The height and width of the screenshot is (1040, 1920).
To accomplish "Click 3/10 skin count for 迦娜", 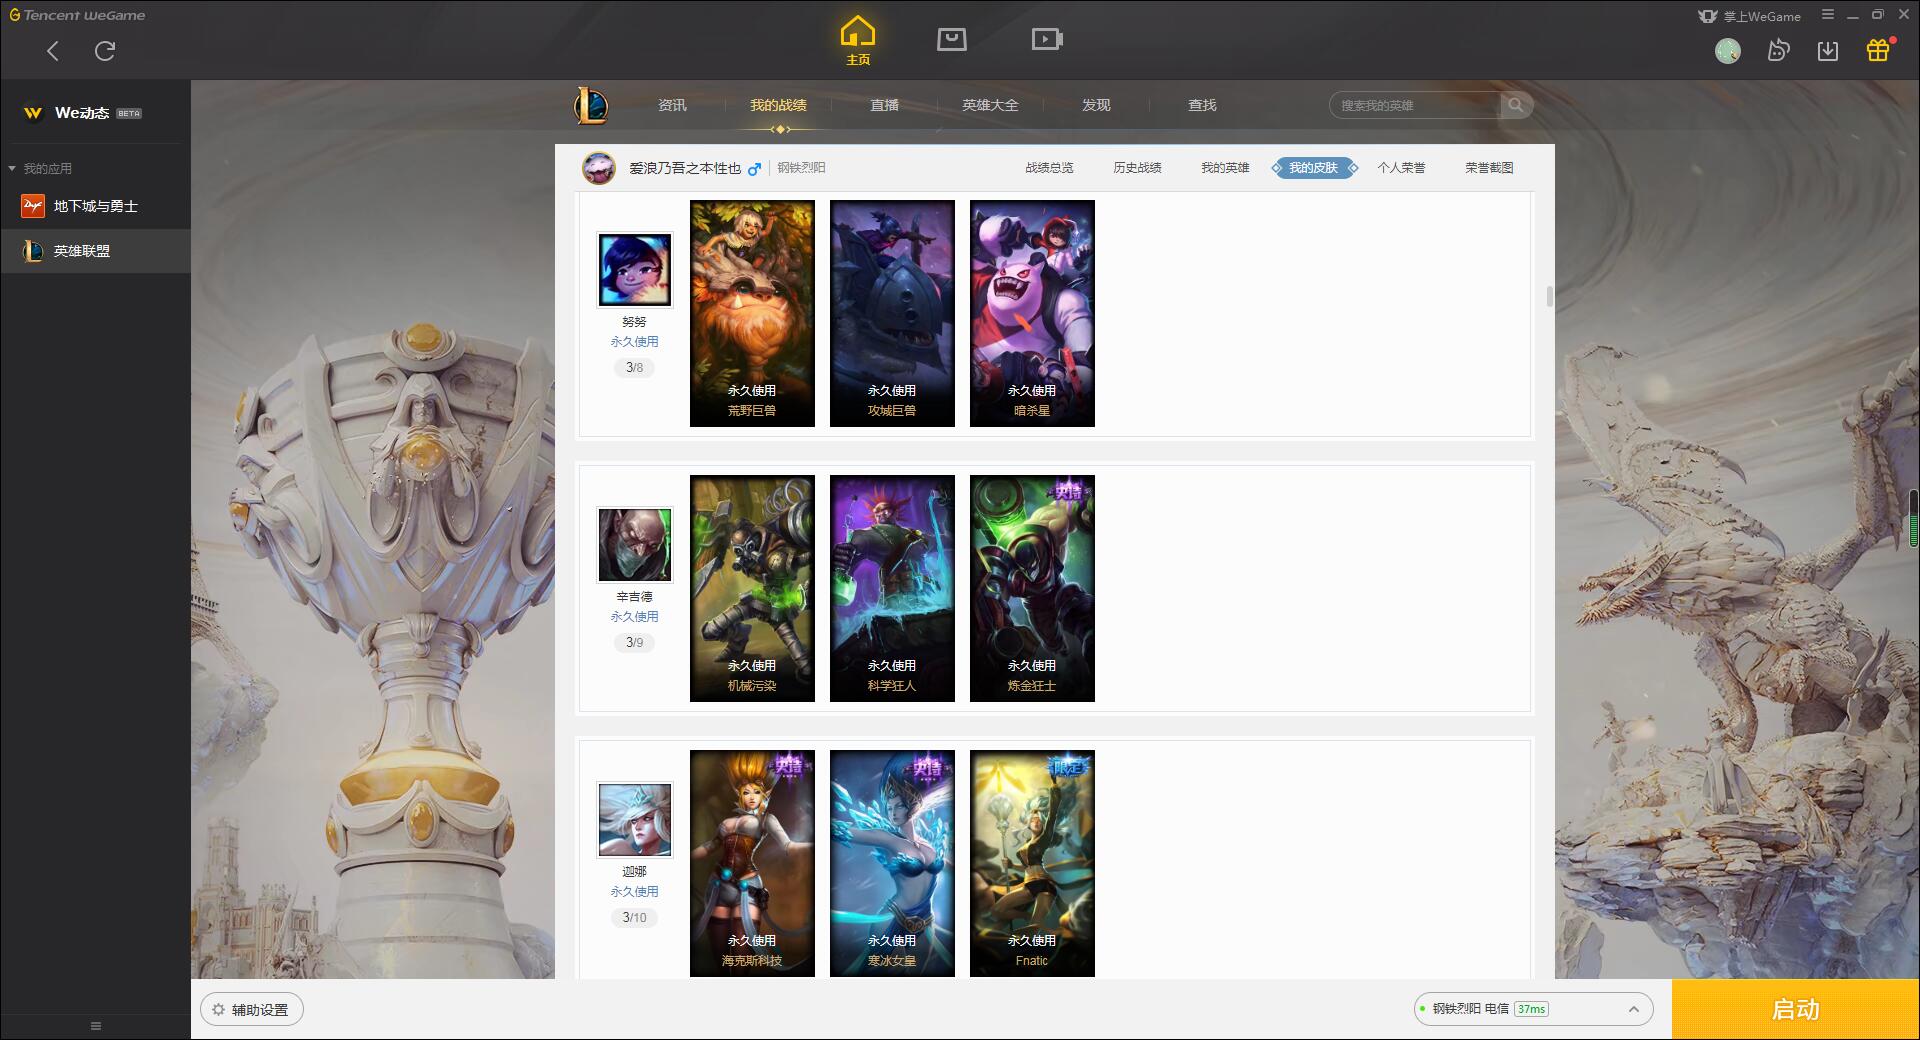I will 635,917.
